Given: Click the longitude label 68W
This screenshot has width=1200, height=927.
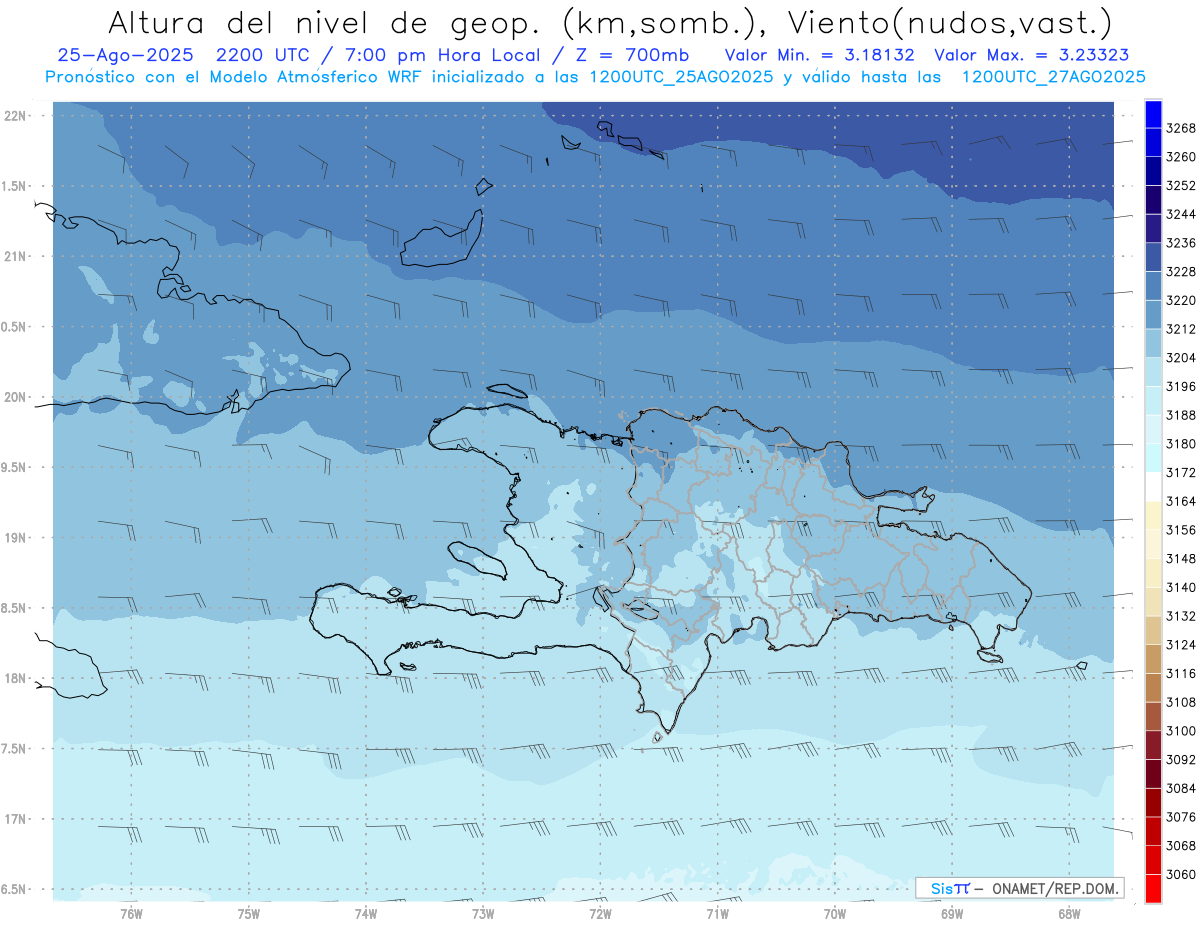Looking at the screenshot, I should (x=1069, y=913).
